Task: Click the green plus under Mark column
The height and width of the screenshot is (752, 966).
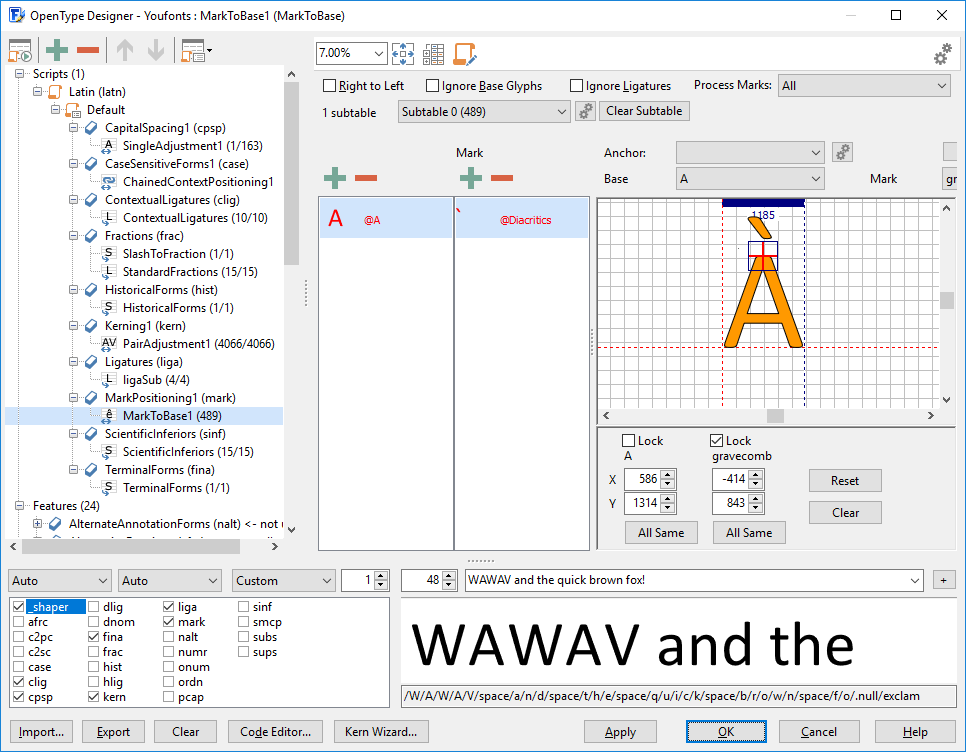Action: click(470, 178)
